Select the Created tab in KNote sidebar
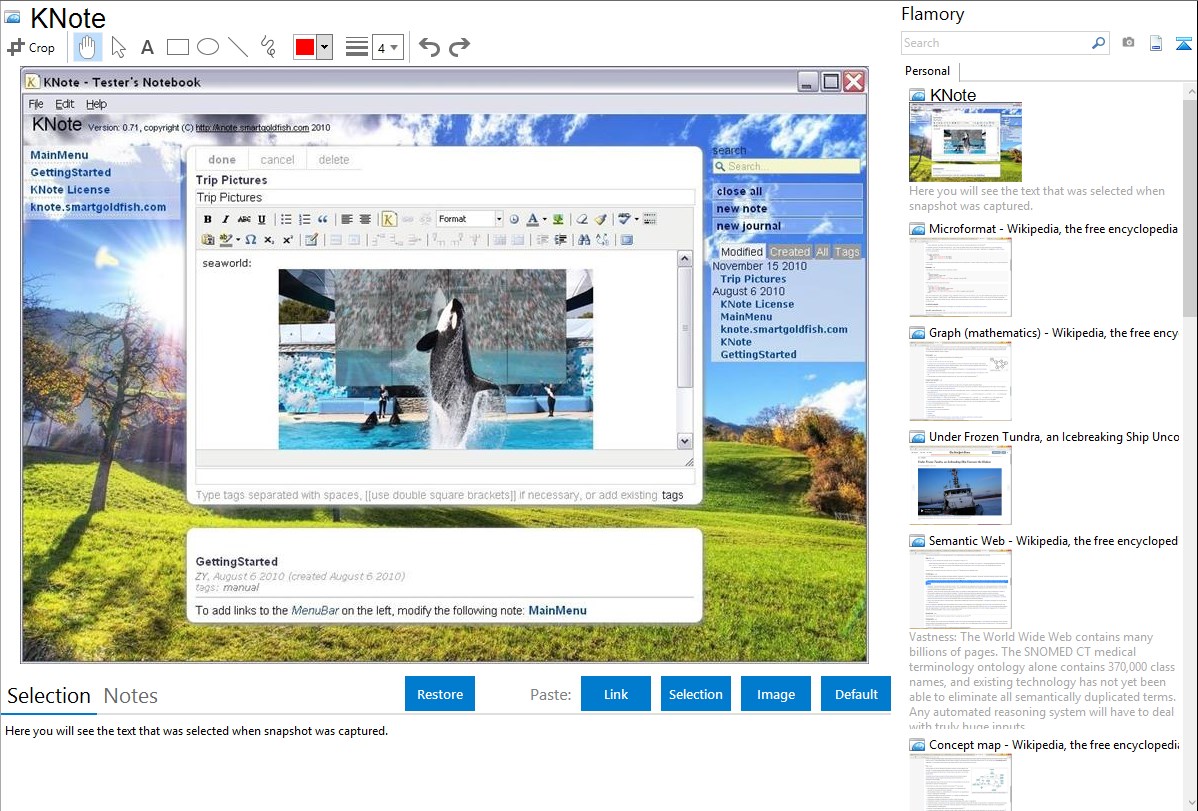Screen dimensions: 1198x811 point(789,251)
